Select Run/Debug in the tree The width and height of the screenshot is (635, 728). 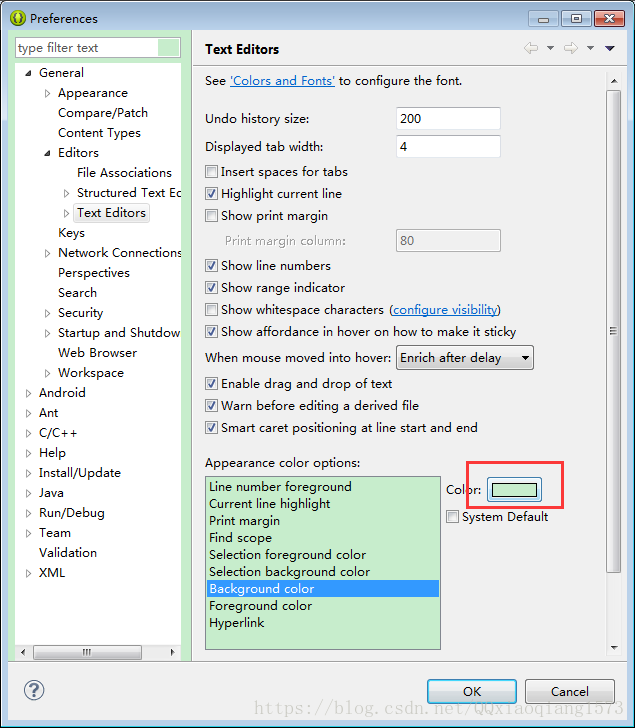[x=71, y=513]
